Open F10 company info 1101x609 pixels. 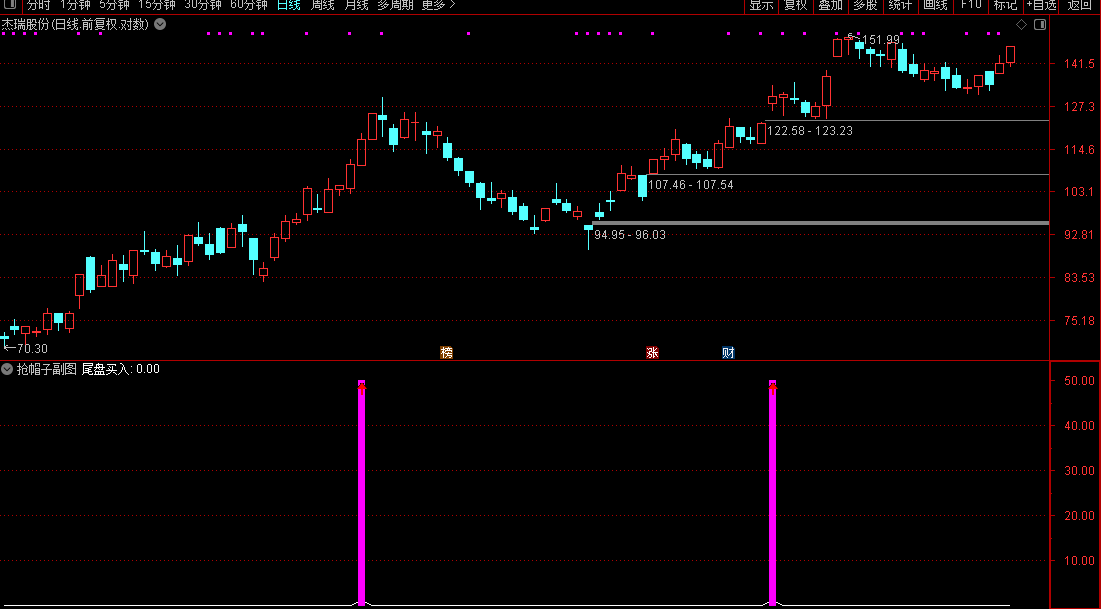[971, 5]
